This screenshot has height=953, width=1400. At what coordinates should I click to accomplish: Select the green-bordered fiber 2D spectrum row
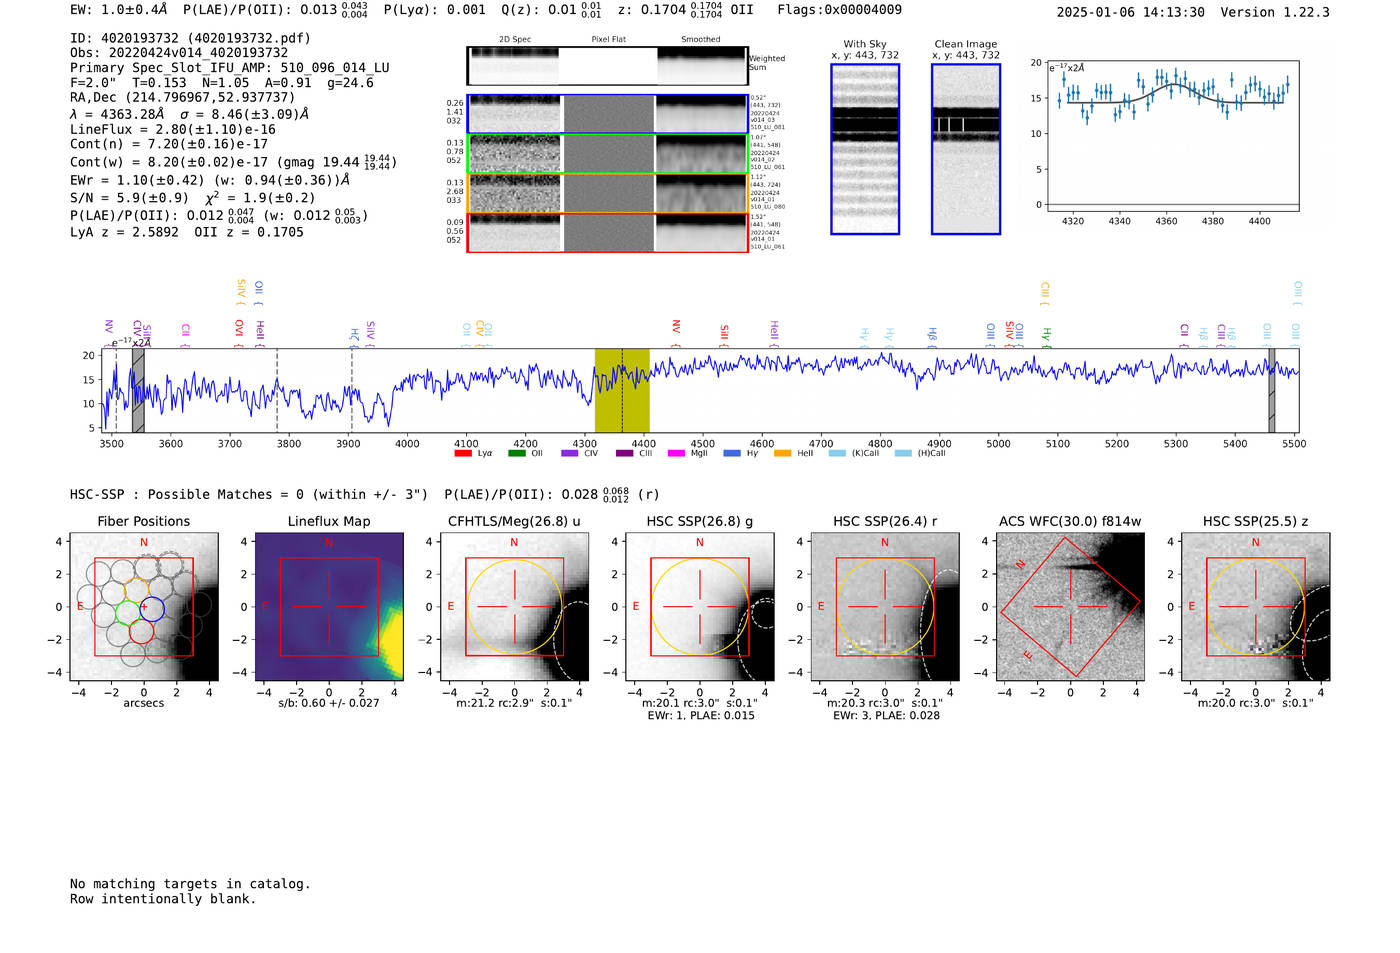607,154
